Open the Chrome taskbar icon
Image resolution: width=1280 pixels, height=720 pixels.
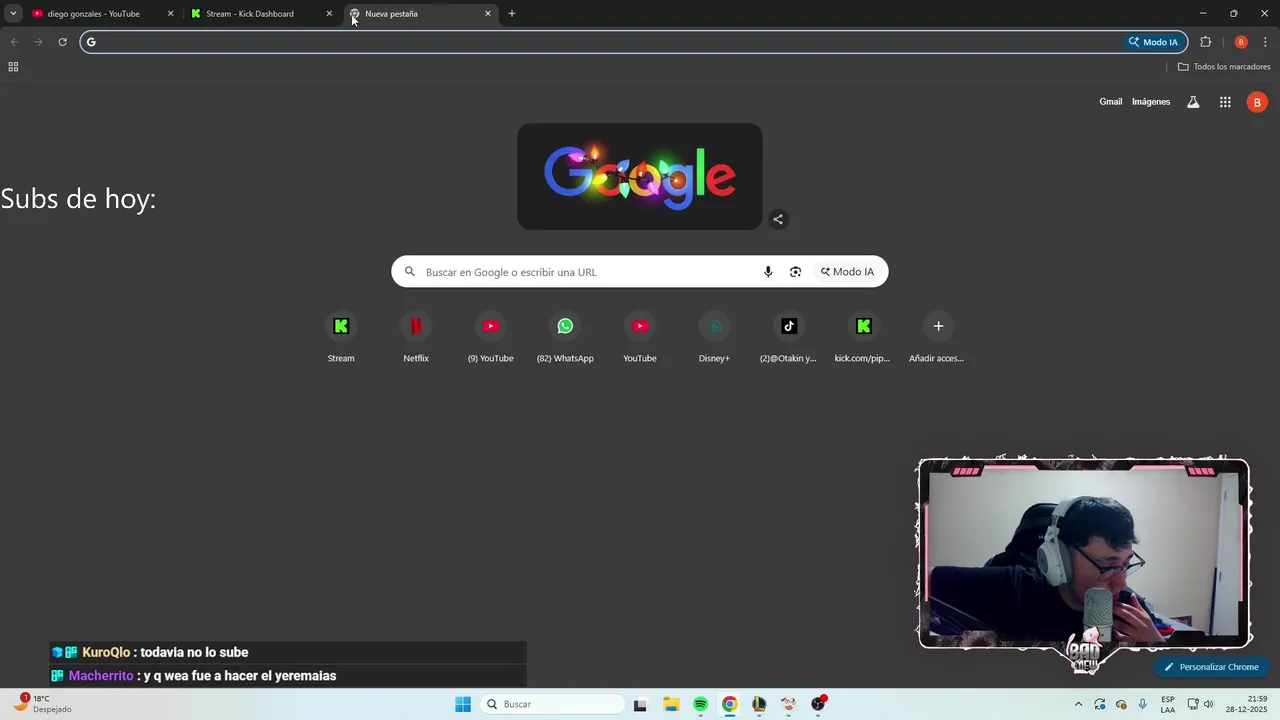[x=730, y=704]
